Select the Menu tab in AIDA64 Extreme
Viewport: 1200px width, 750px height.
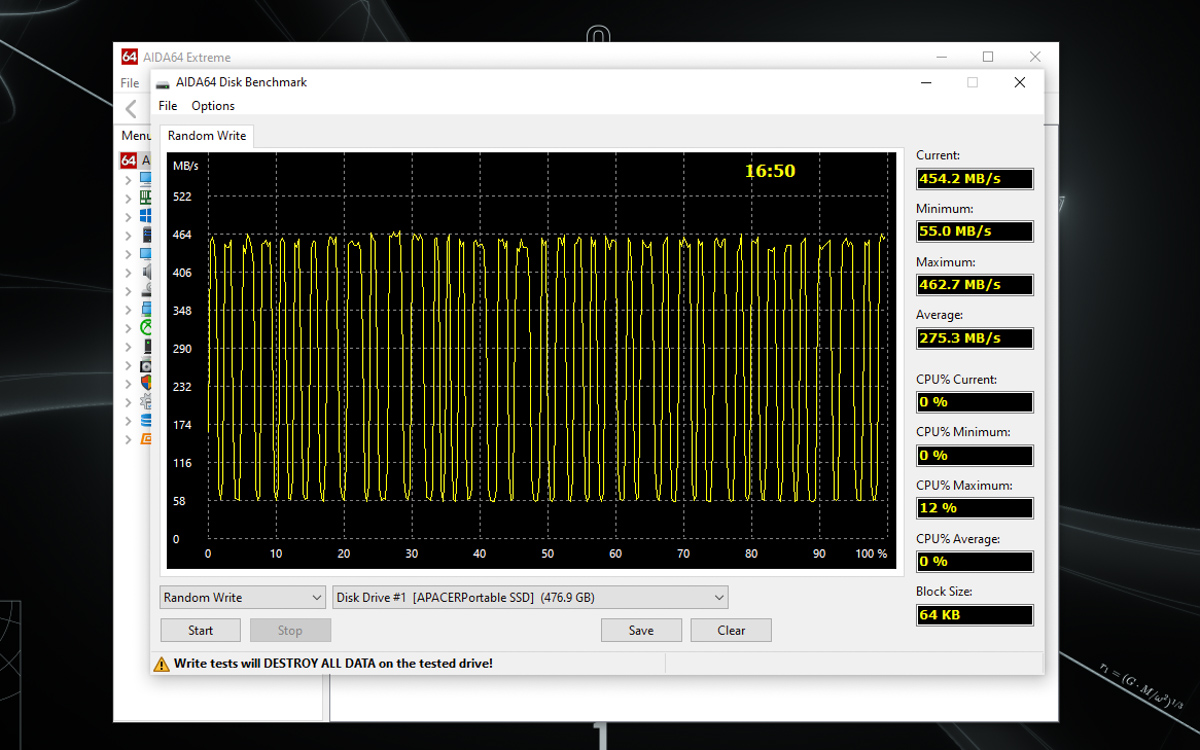[135, 136]
